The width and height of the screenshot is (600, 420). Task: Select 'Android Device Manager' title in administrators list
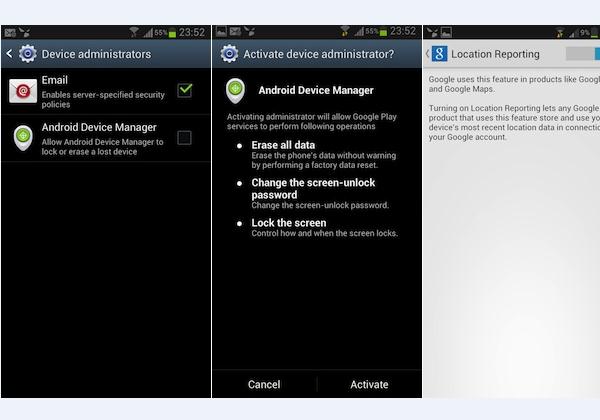(x=99, y=127)
